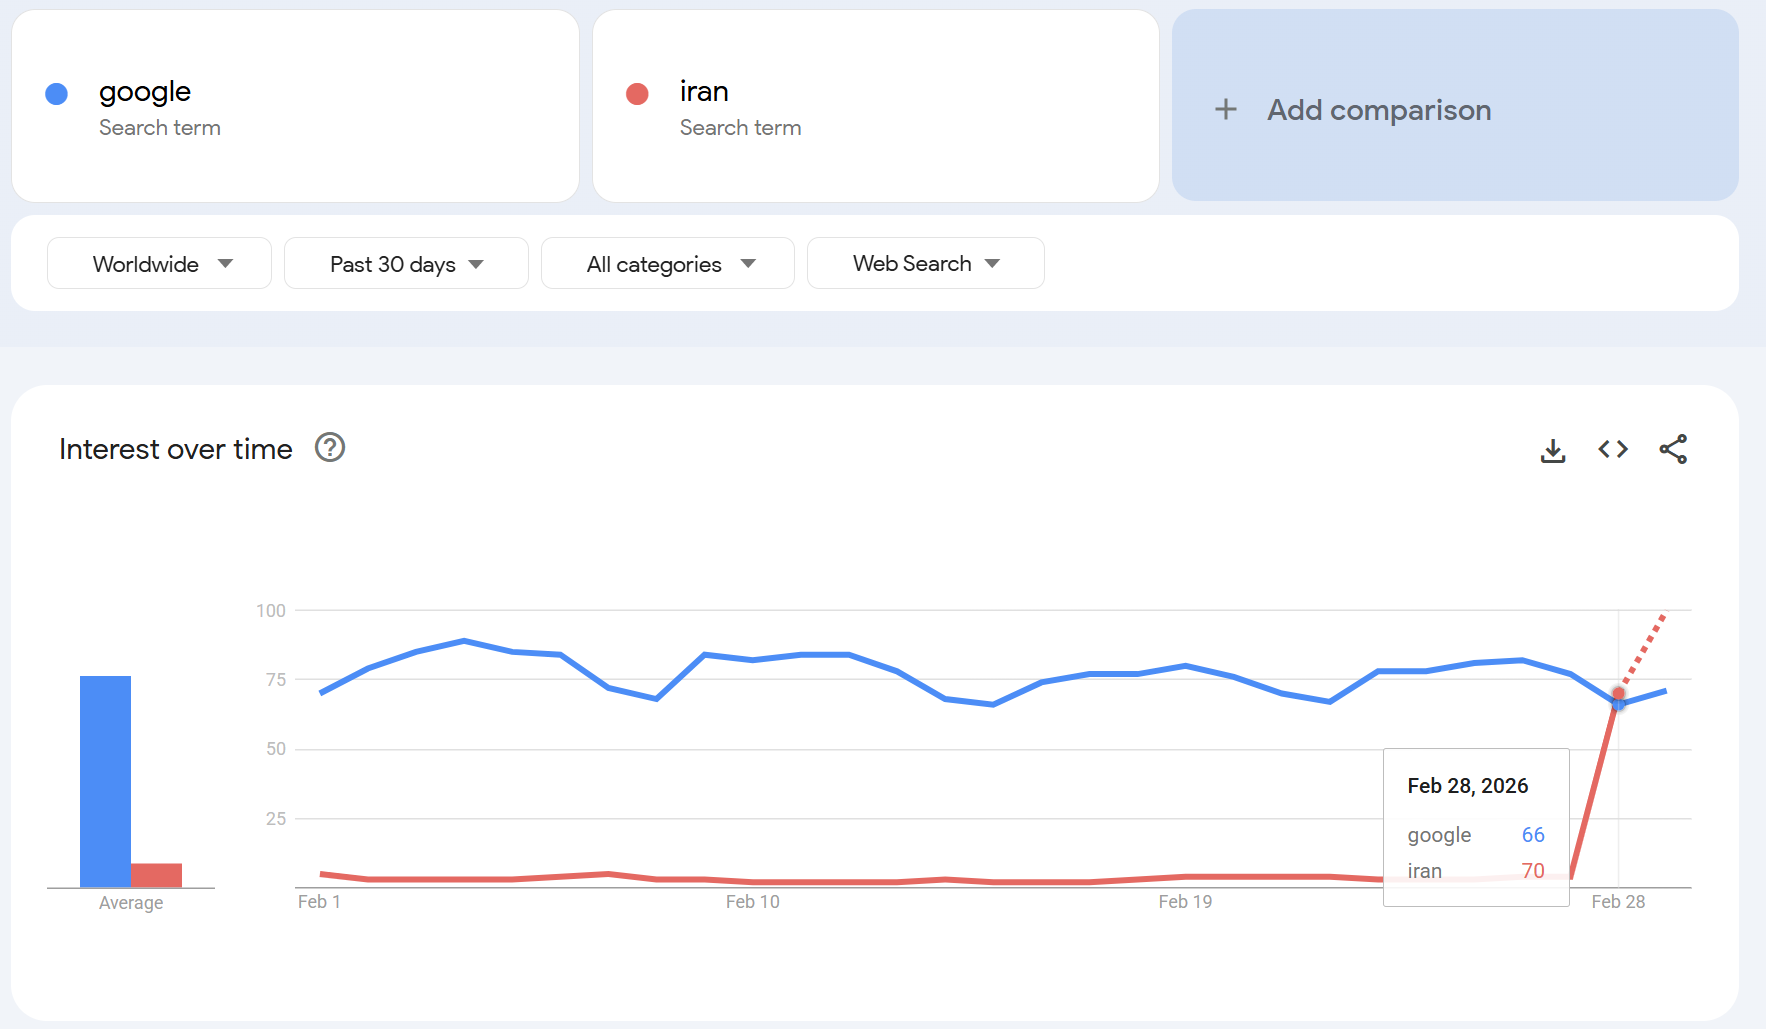Click the Feb 28 data point marker
Image resolution: width=1766 pixels, height=1029 pixels.
[1618, 695]
